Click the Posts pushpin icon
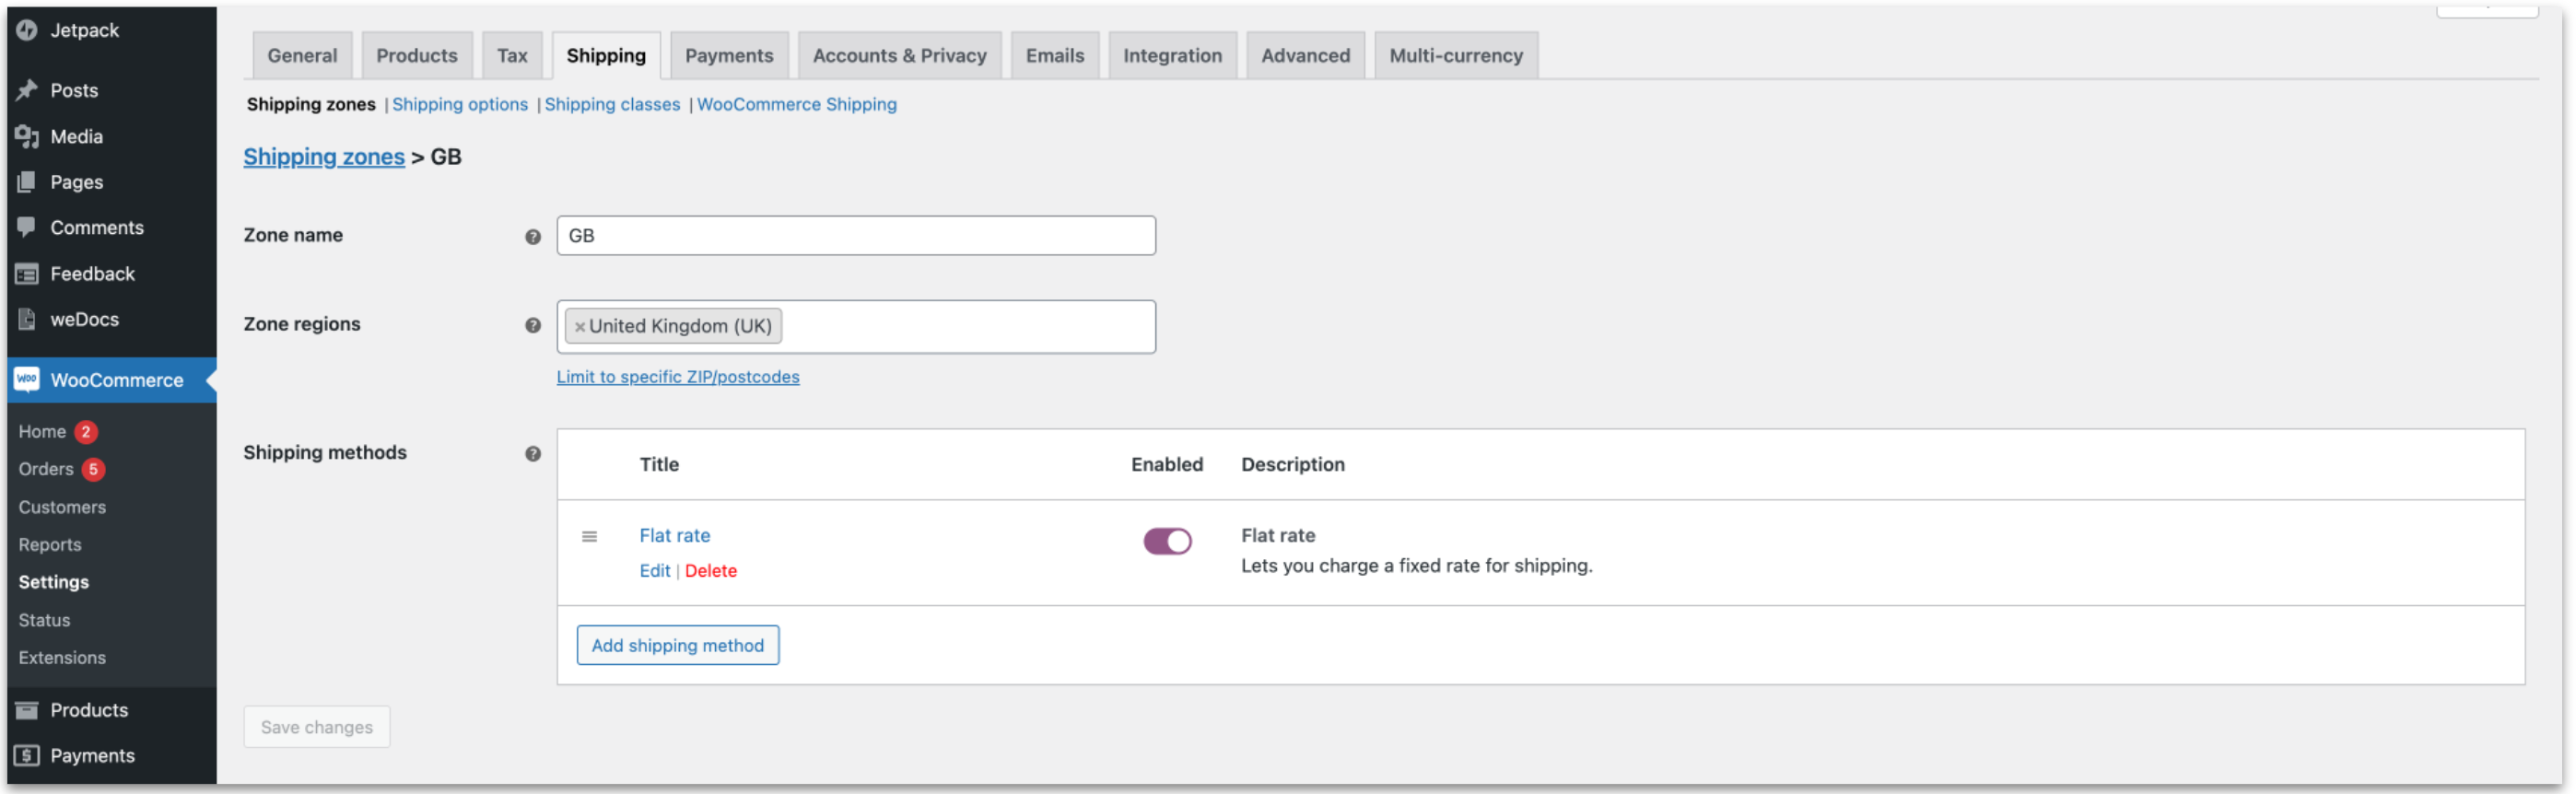The height and width of the screenshot is (794, 2576). (x=27, y=90)
